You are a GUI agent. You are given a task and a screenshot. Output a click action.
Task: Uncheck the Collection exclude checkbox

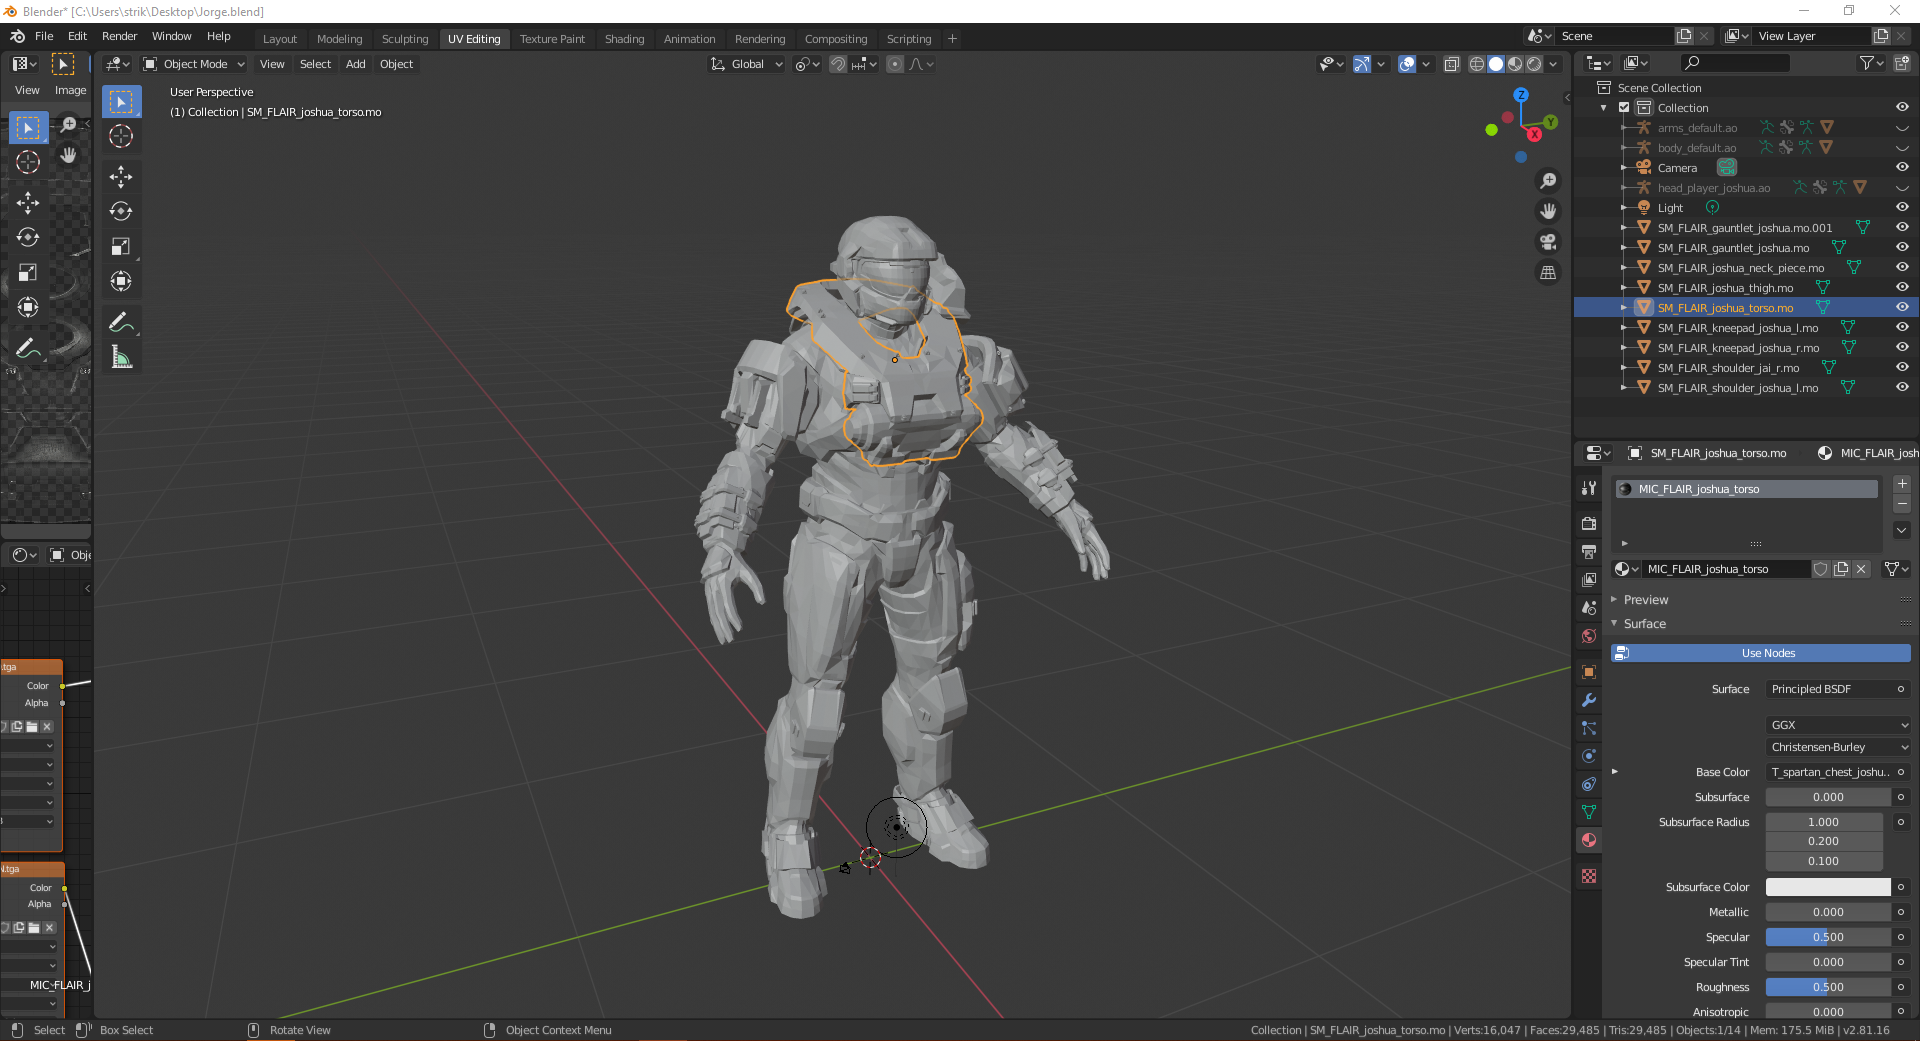[x=1624, y=108]
